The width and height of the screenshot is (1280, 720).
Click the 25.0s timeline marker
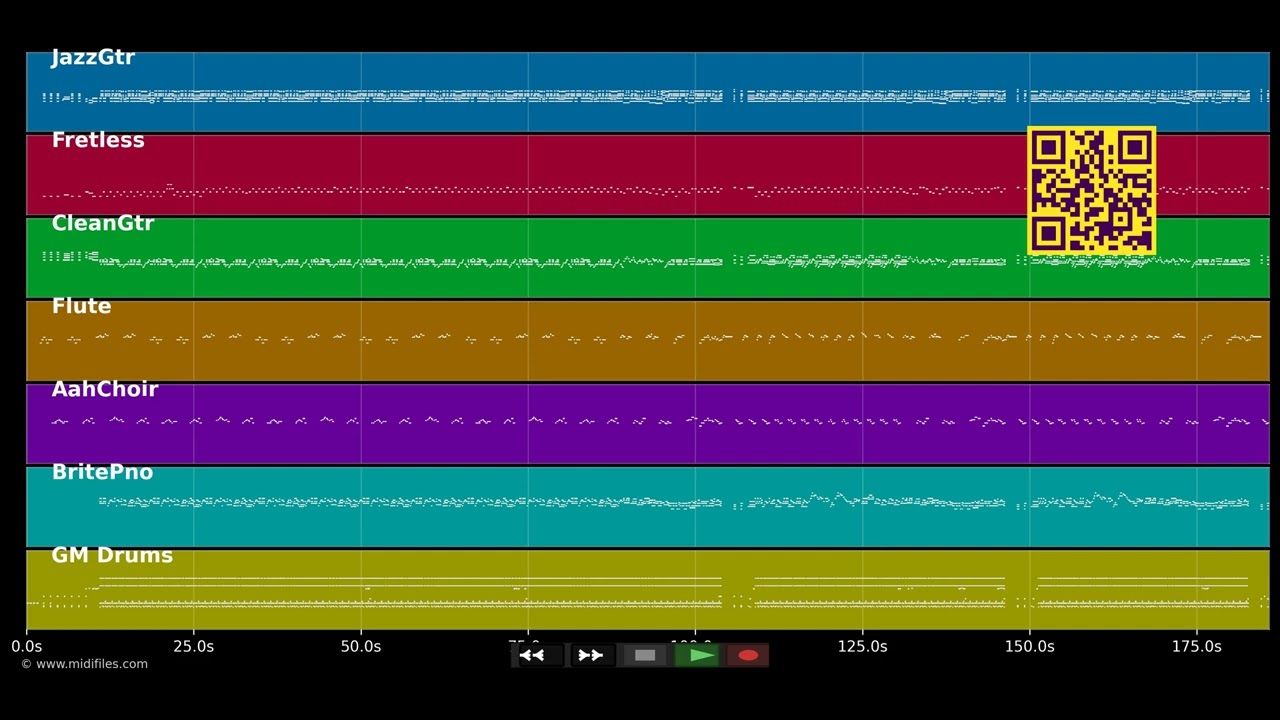[x=193, y=647]
